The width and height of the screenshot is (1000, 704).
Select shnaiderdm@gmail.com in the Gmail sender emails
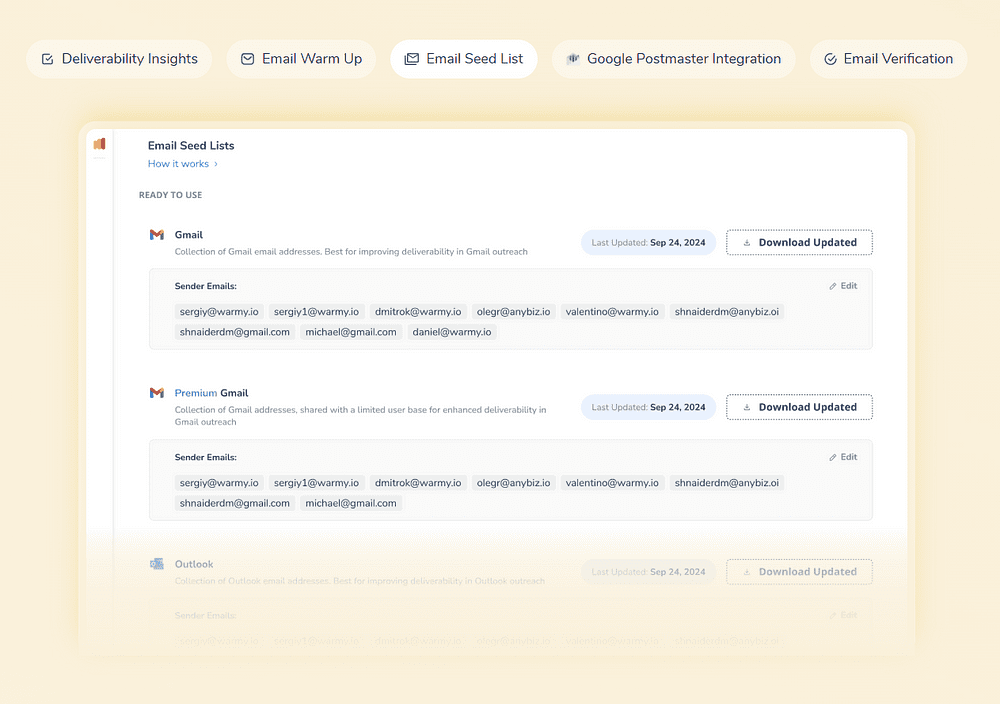pos(235,332)
